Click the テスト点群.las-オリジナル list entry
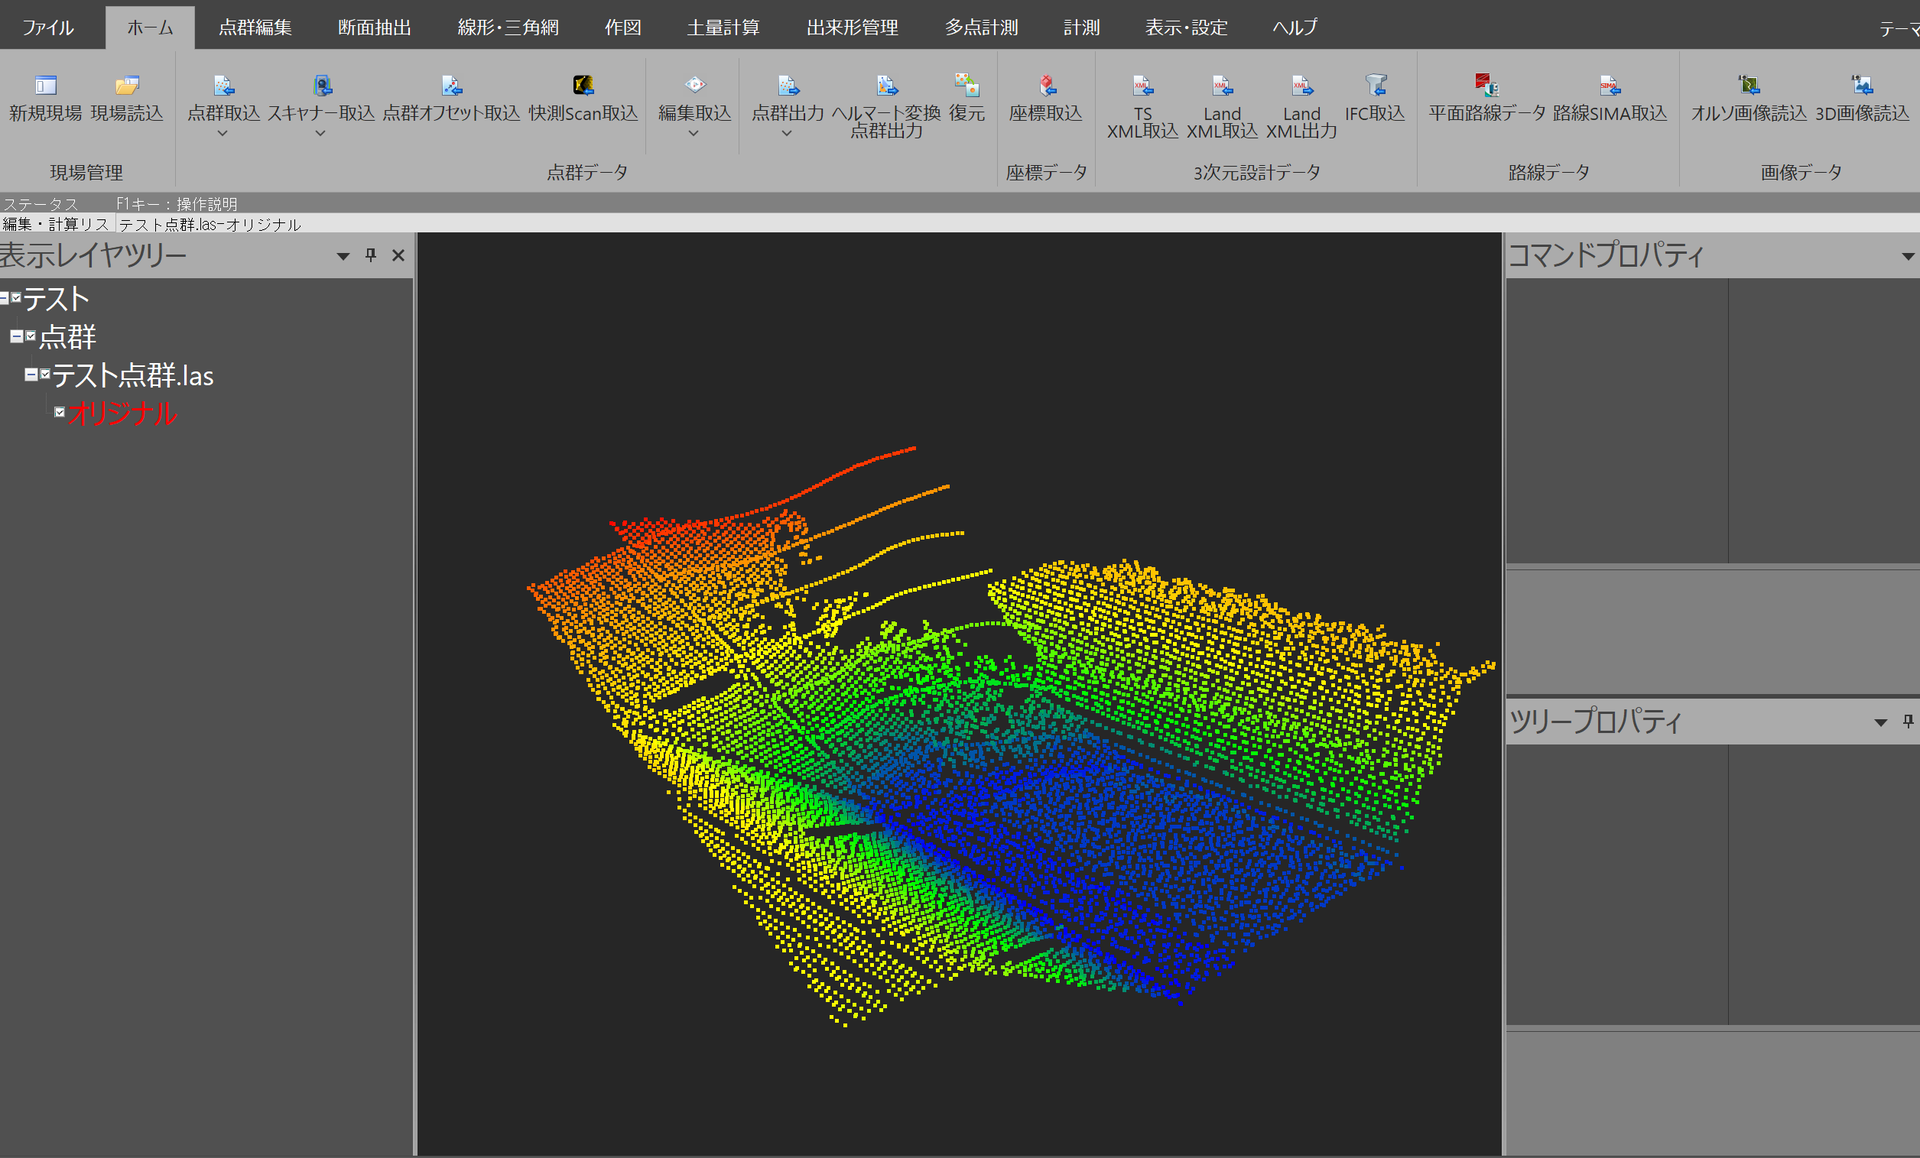The height and width of the screenshot is (1158, 1920). coord(209,224)
